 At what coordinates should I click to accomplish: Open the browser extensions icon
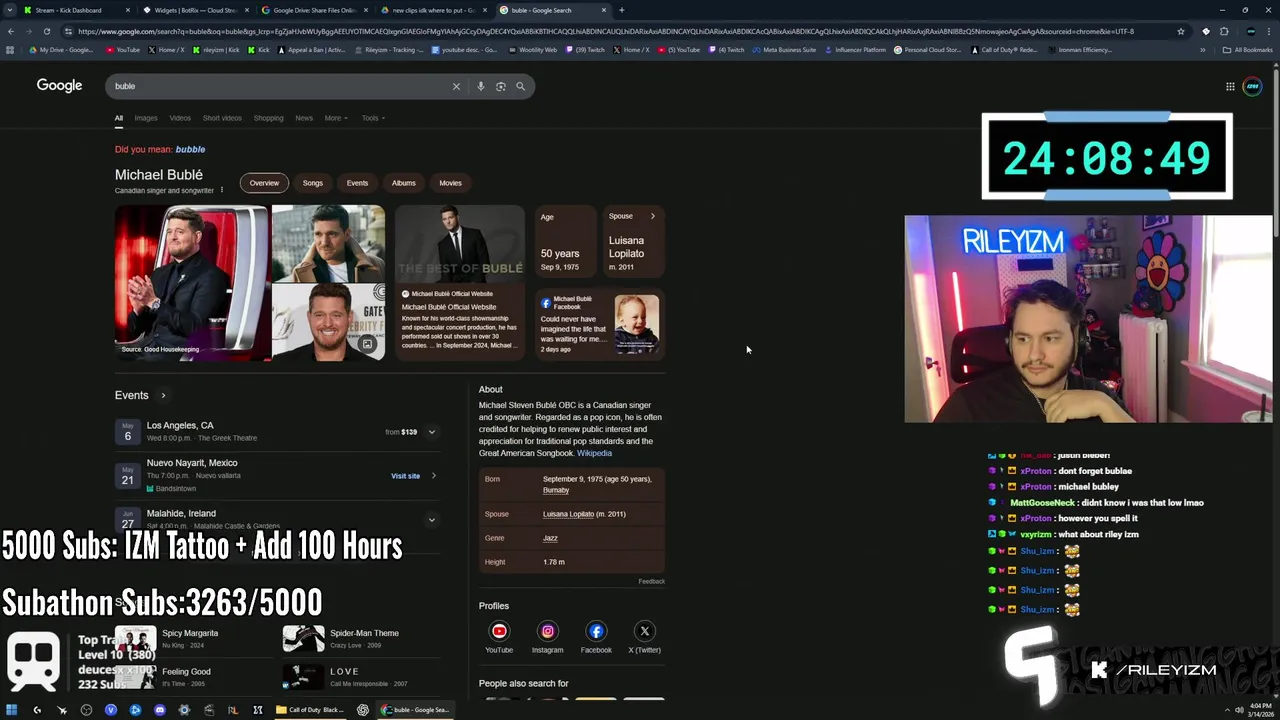pyautogui.click(x=1224, y=31)
